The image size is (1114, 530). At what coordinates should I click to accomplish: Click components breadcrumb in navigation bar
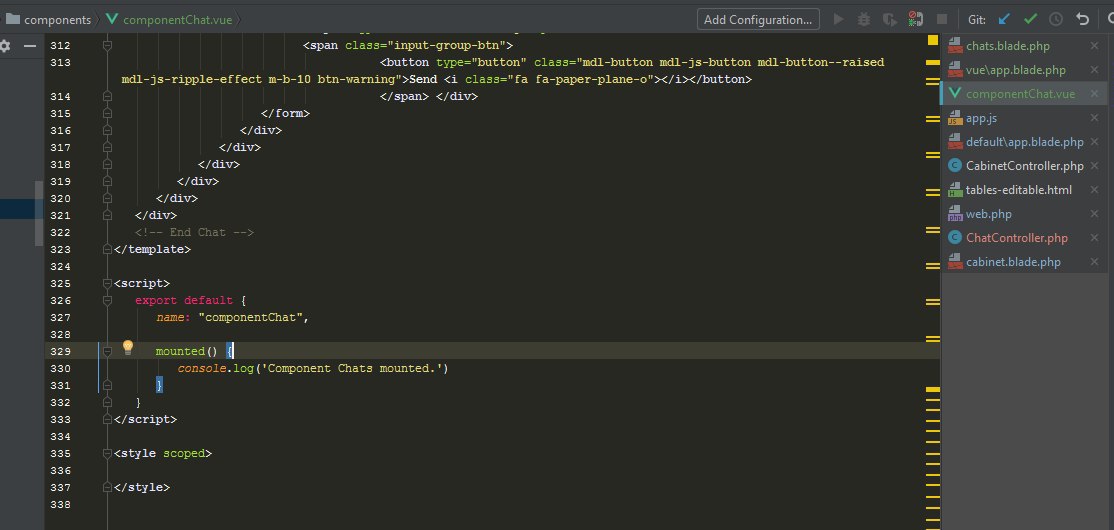tap(58, 20)
